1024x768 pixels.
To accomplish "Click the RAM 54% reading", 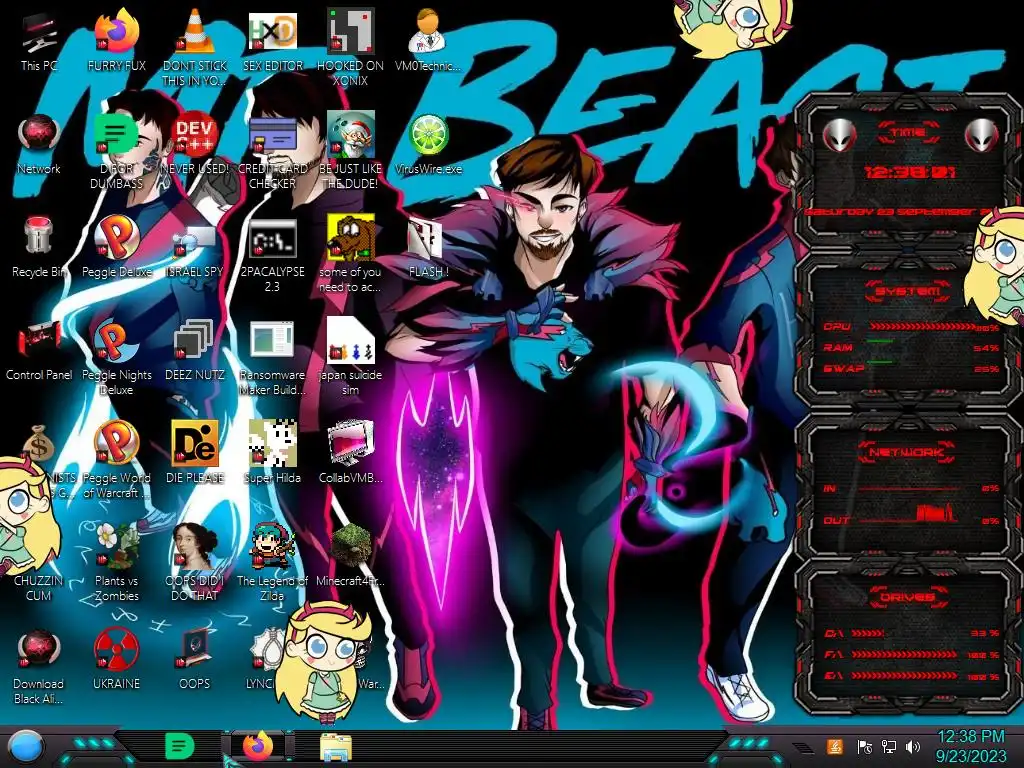I will pos(986,348).
